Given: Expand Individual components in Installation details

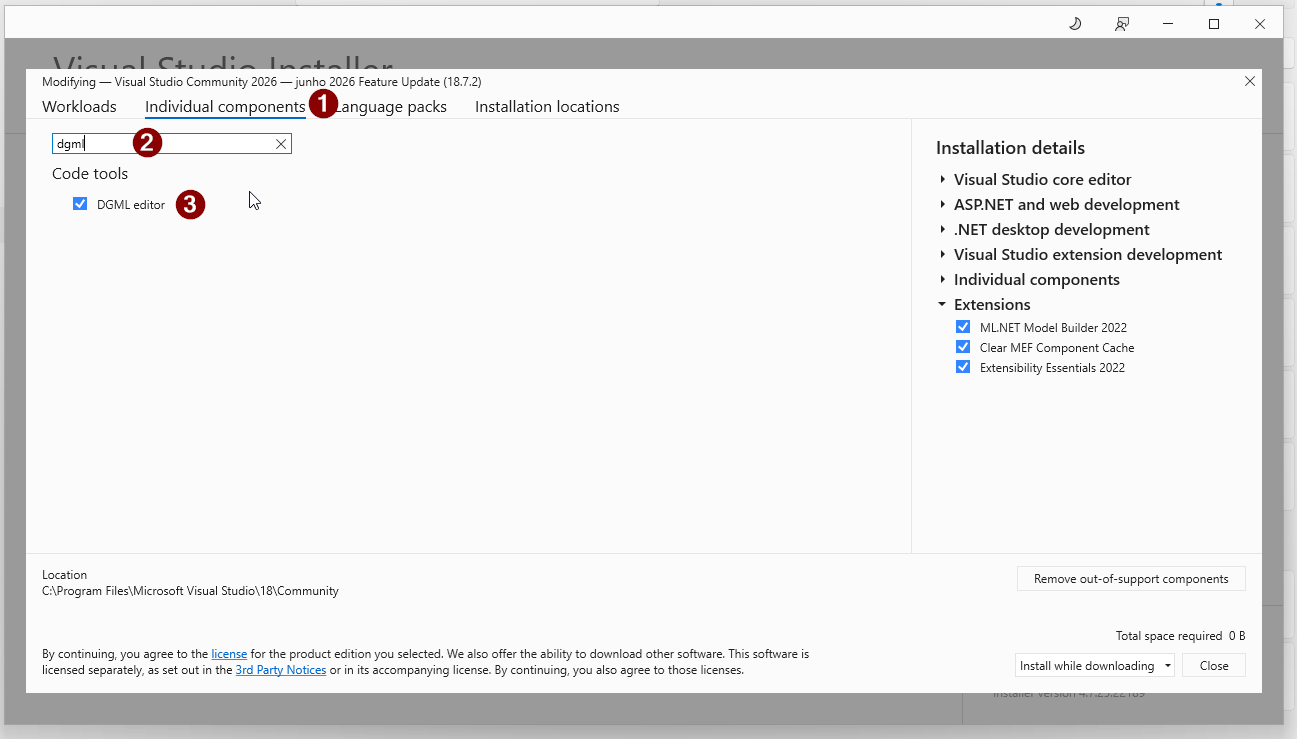Looking at the screenshot, I should click(942, 280).
